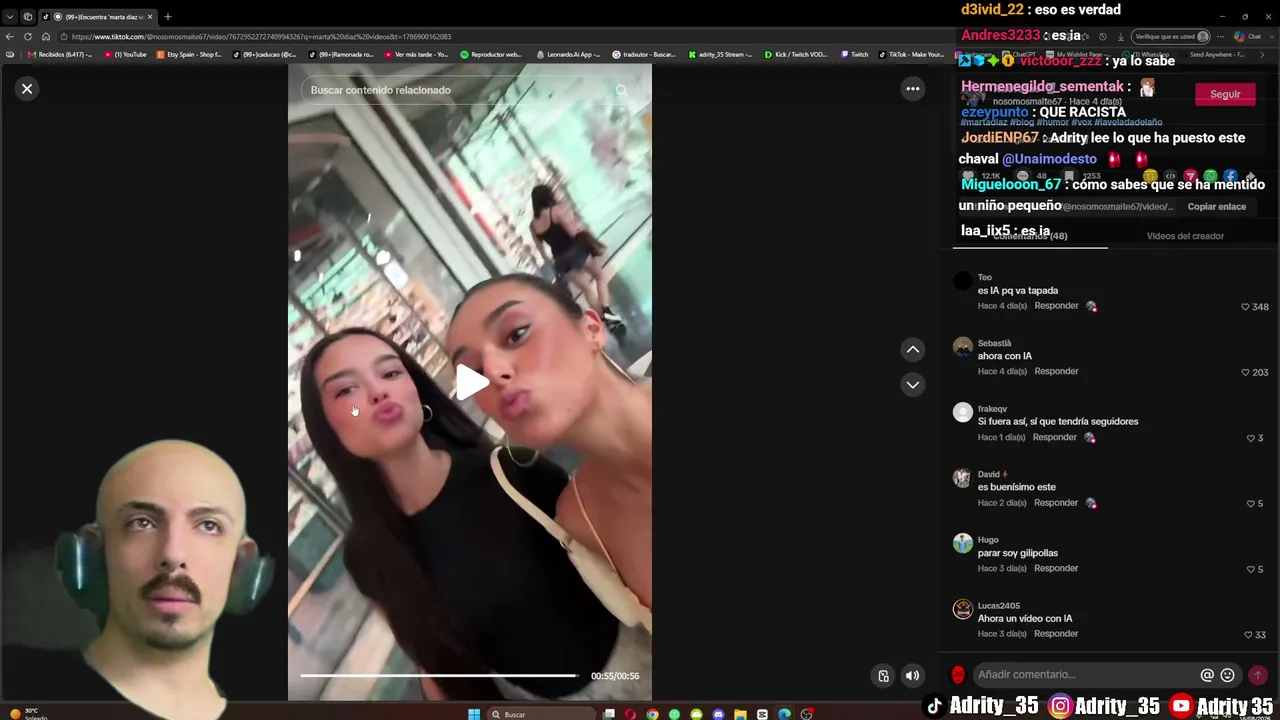
Task: Switch to the Comentarios (48) tab
Action: point(1030,236)
